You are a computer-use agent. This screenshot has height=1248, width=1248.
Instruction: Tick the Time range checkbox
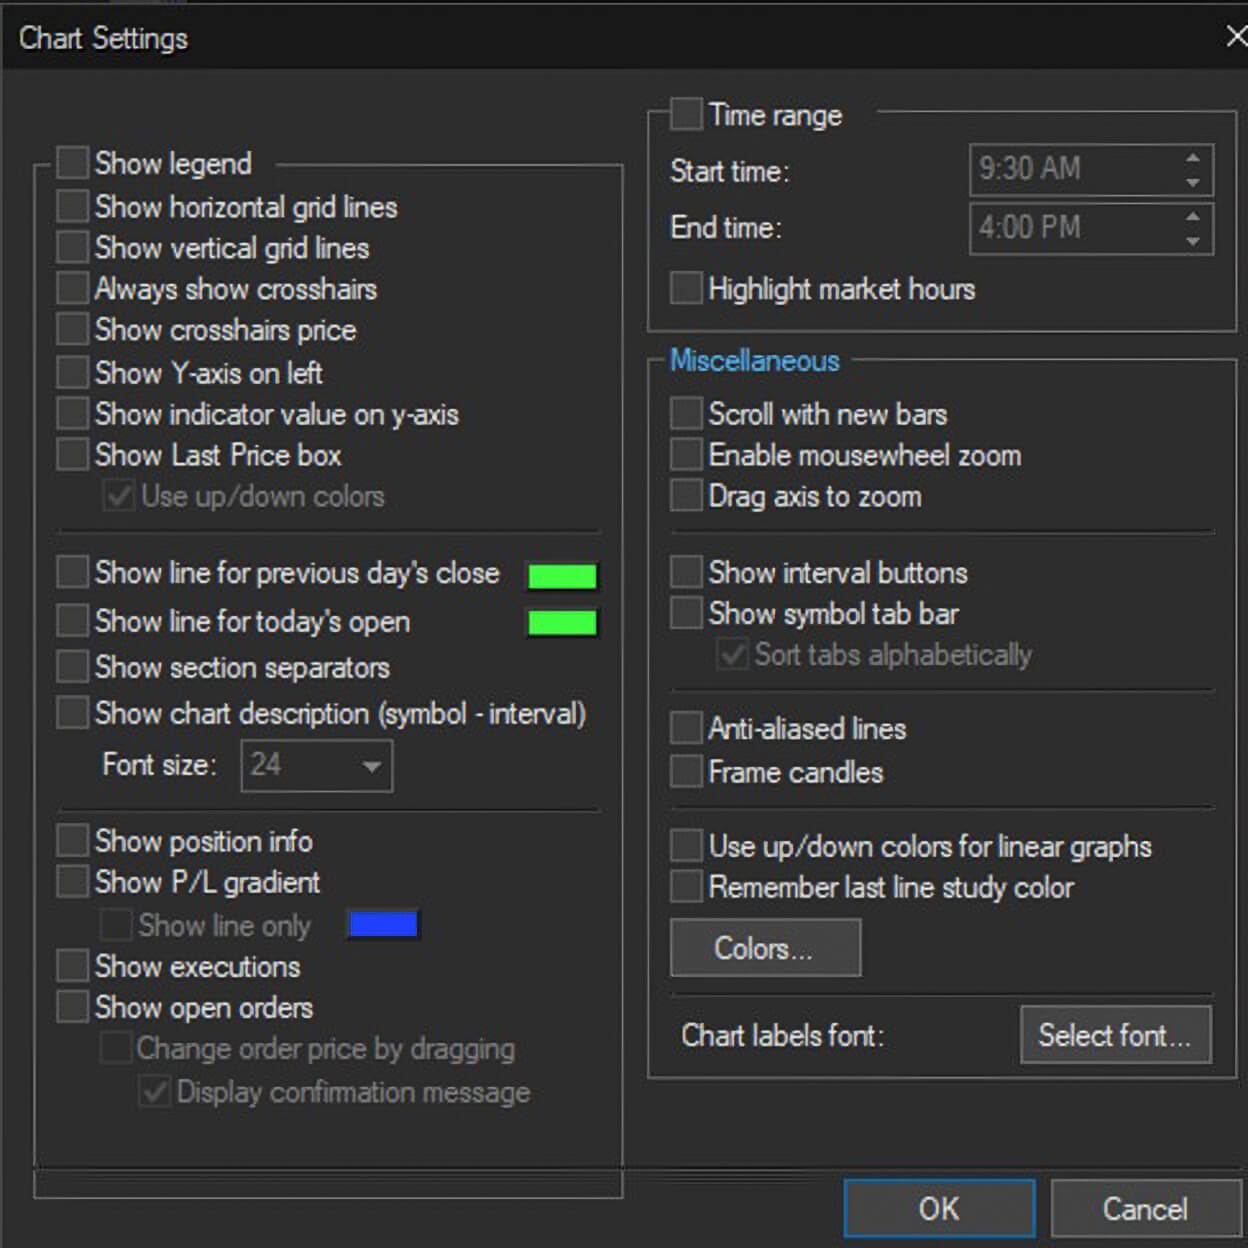[686, 114]
